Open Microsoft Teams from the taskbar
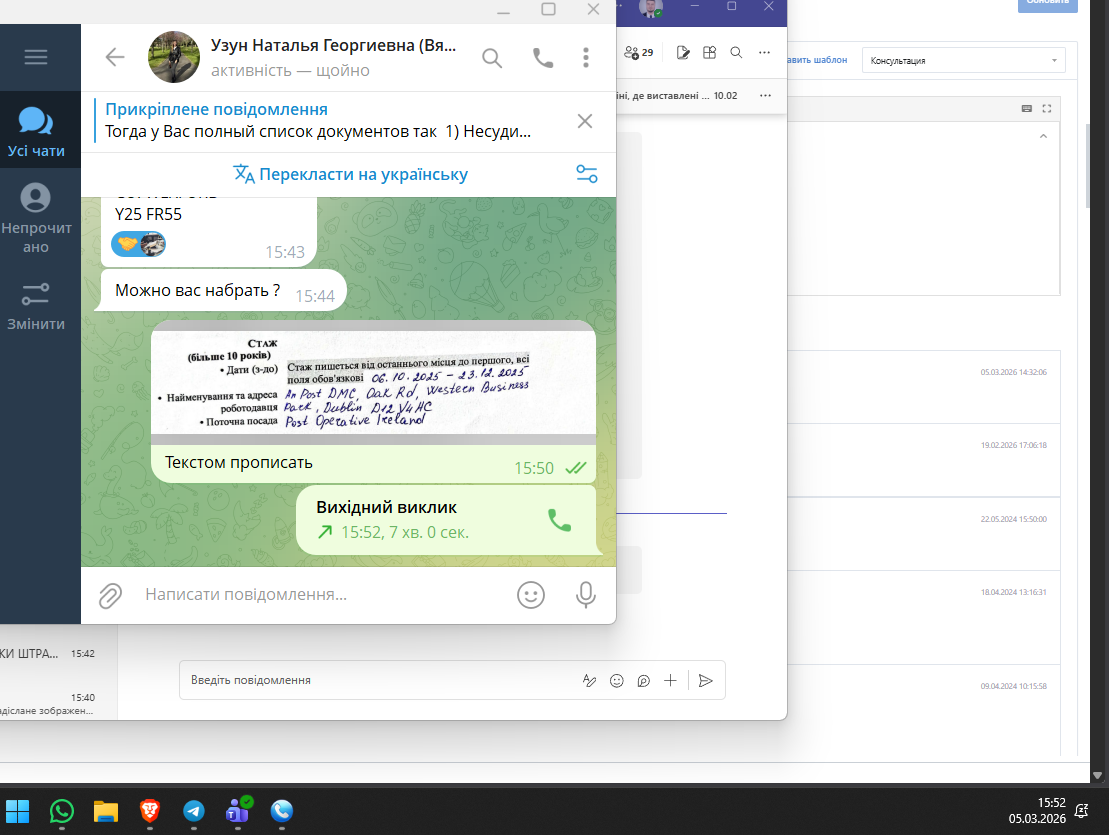The height and width of the screenshot is (835, 1109). tap(238, 812)
